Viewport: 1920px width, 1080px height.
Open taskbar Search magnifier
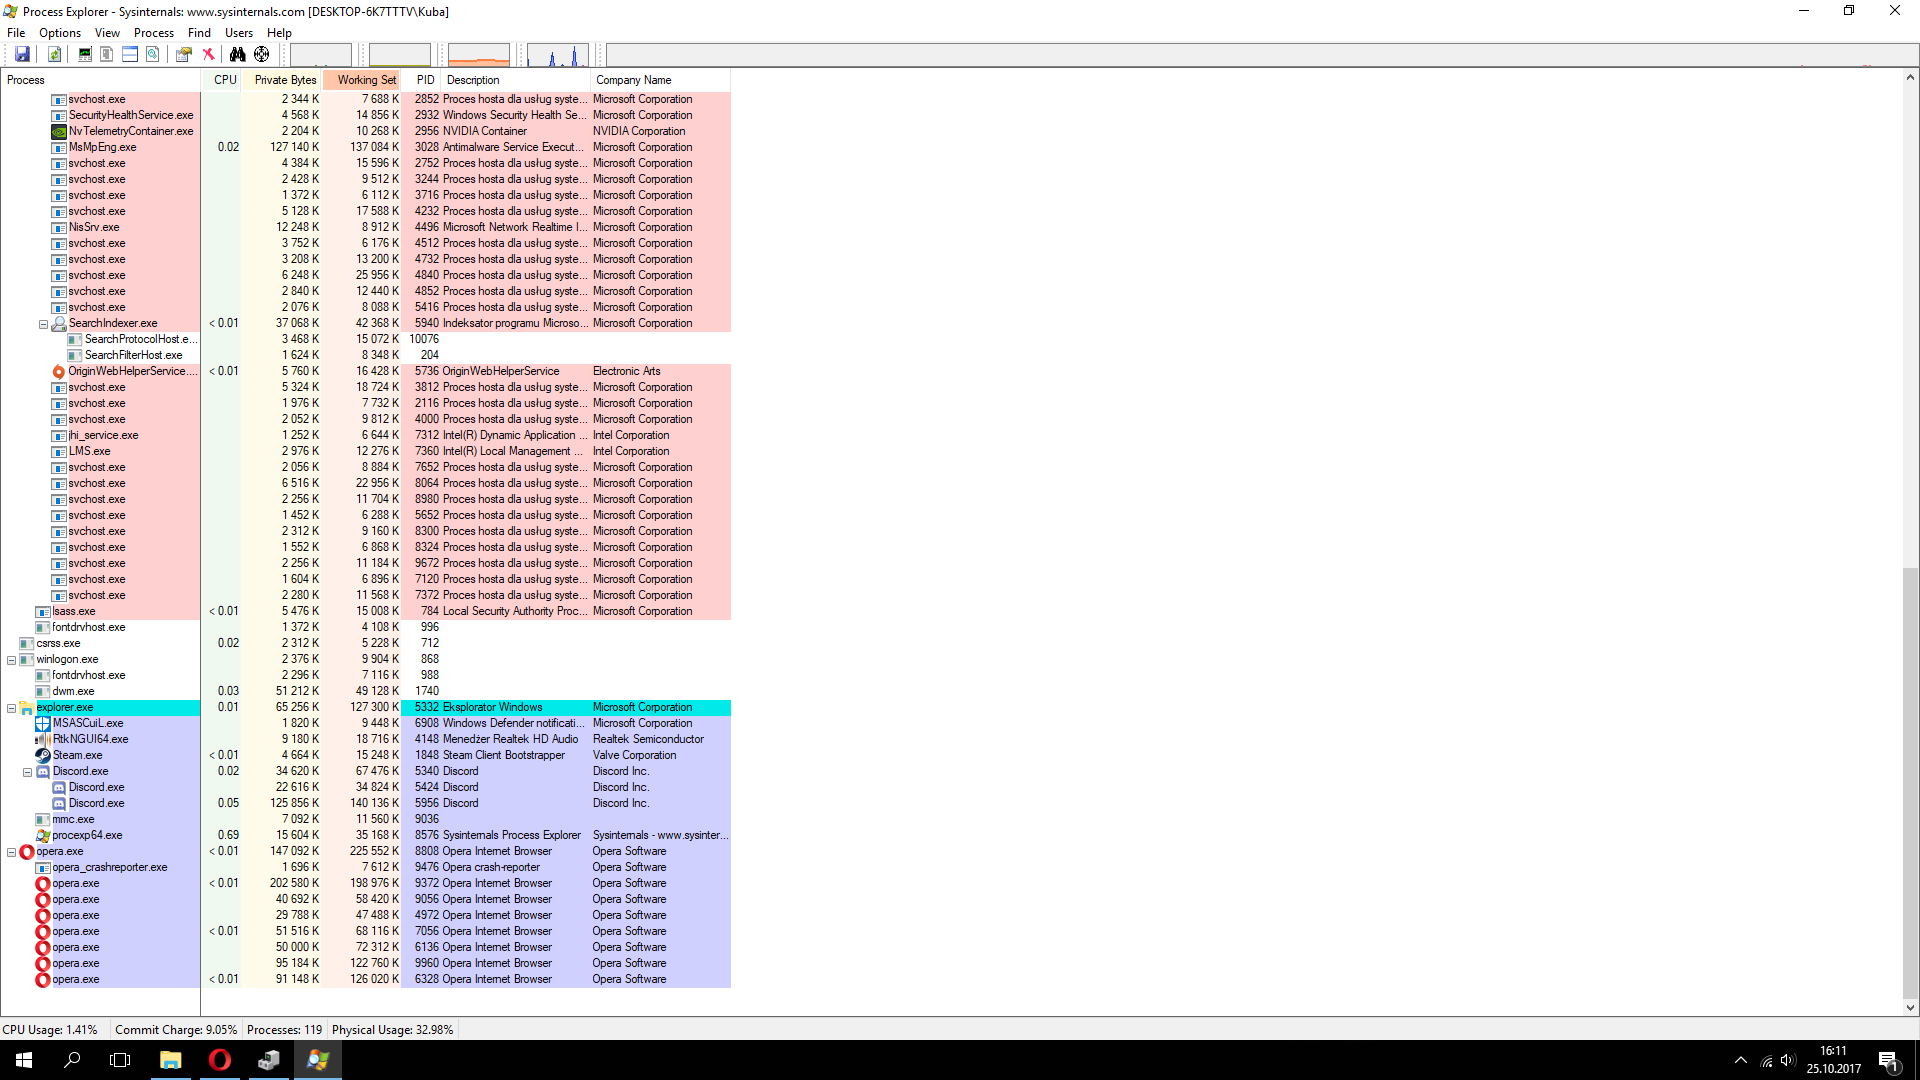click(x=72, y=1060)
